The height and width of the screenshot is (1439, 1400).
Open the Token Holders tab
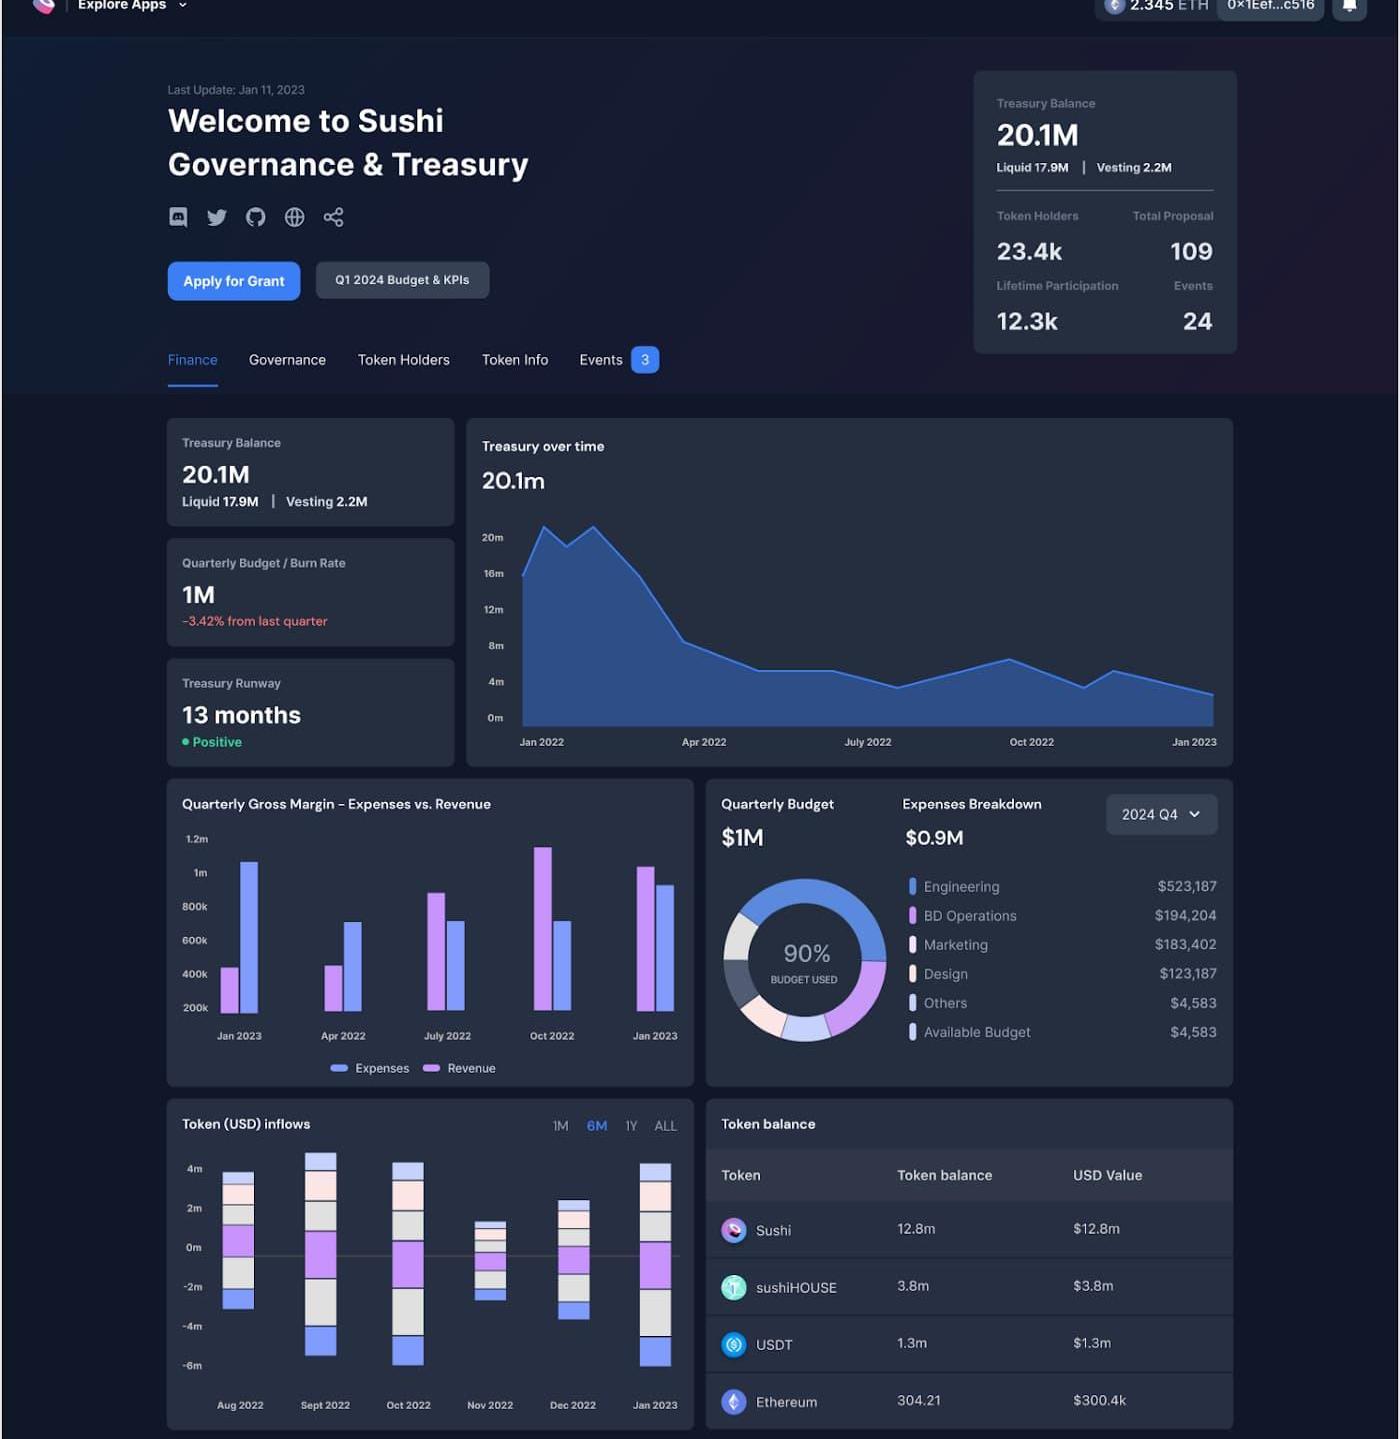point(403,360)
